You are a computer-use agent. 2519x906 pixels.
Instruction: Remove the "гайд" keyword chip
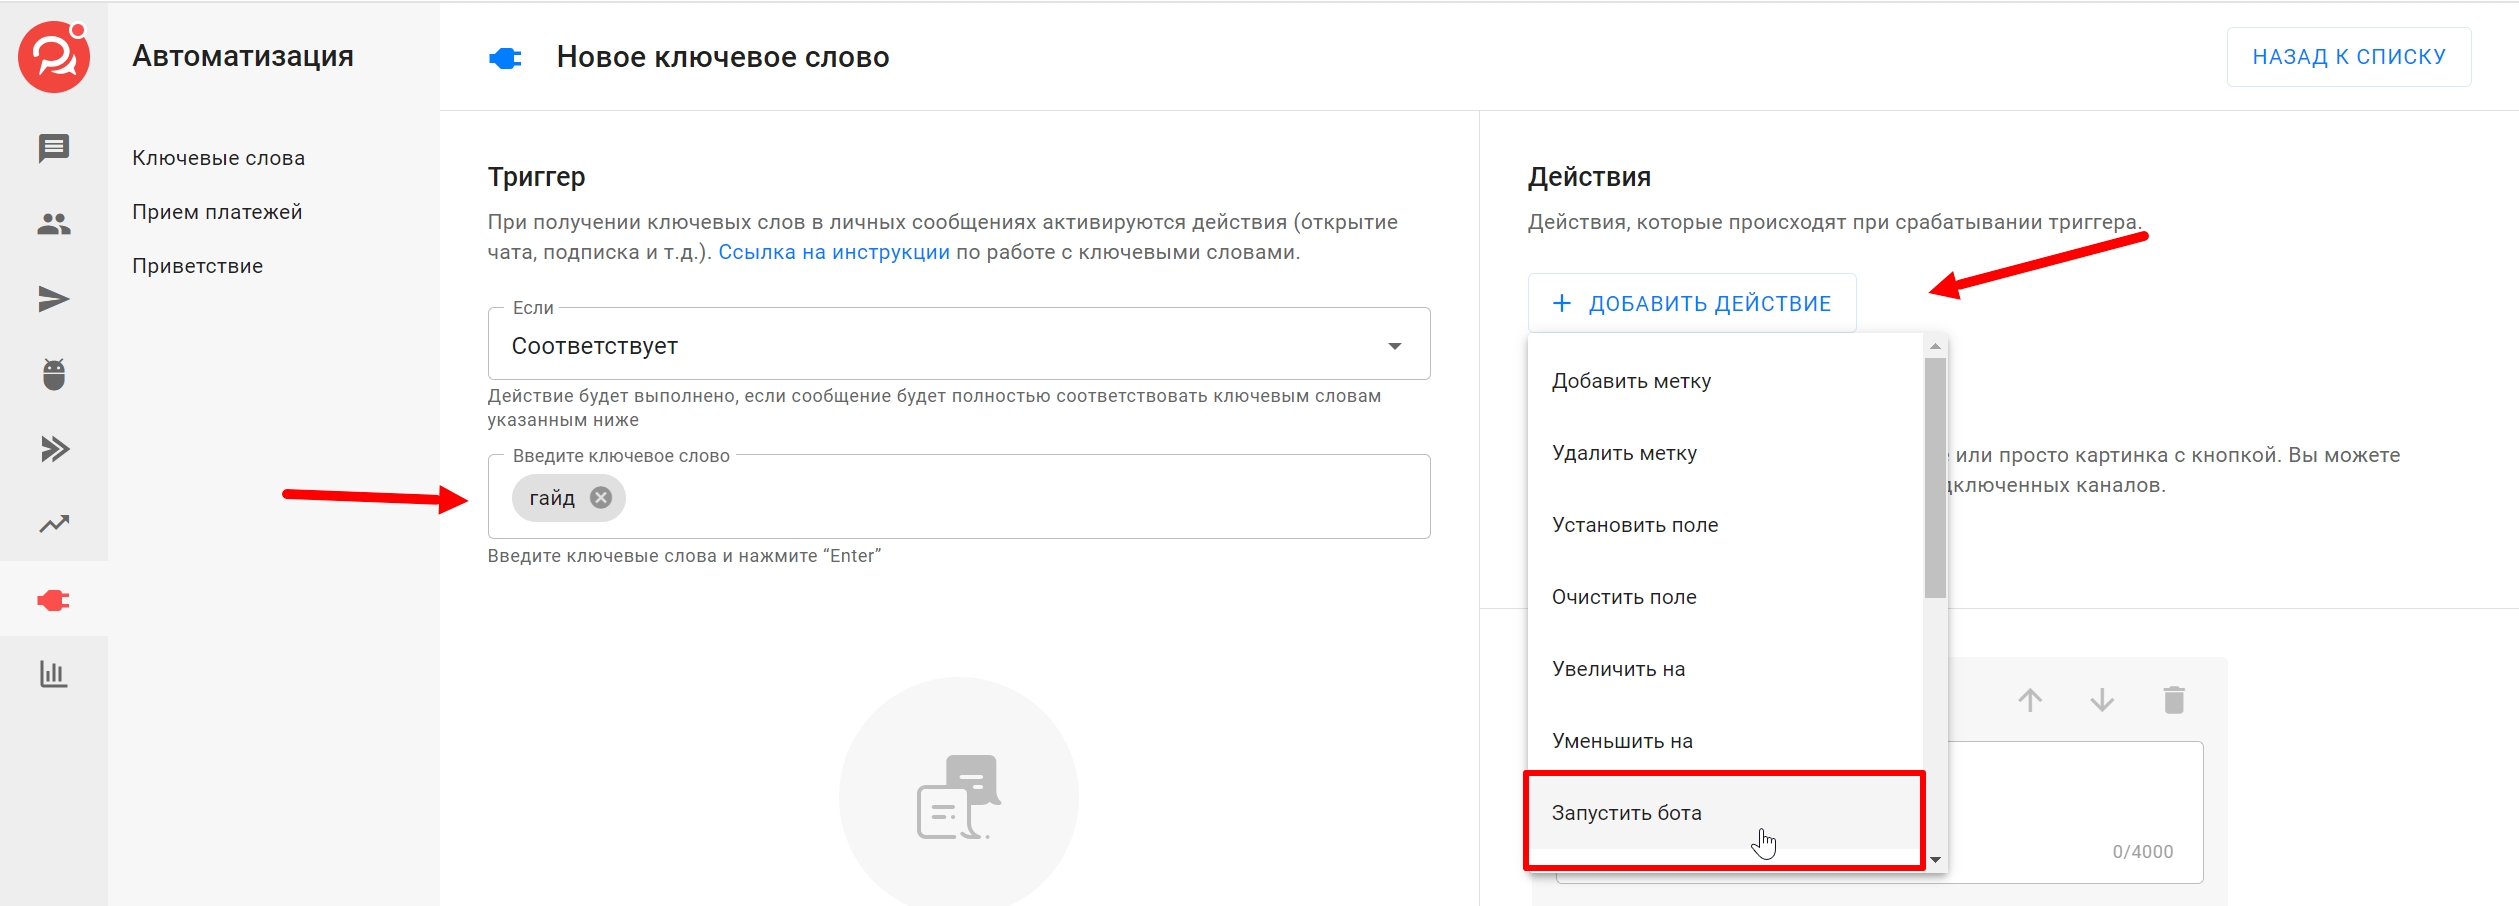point(600,498)
